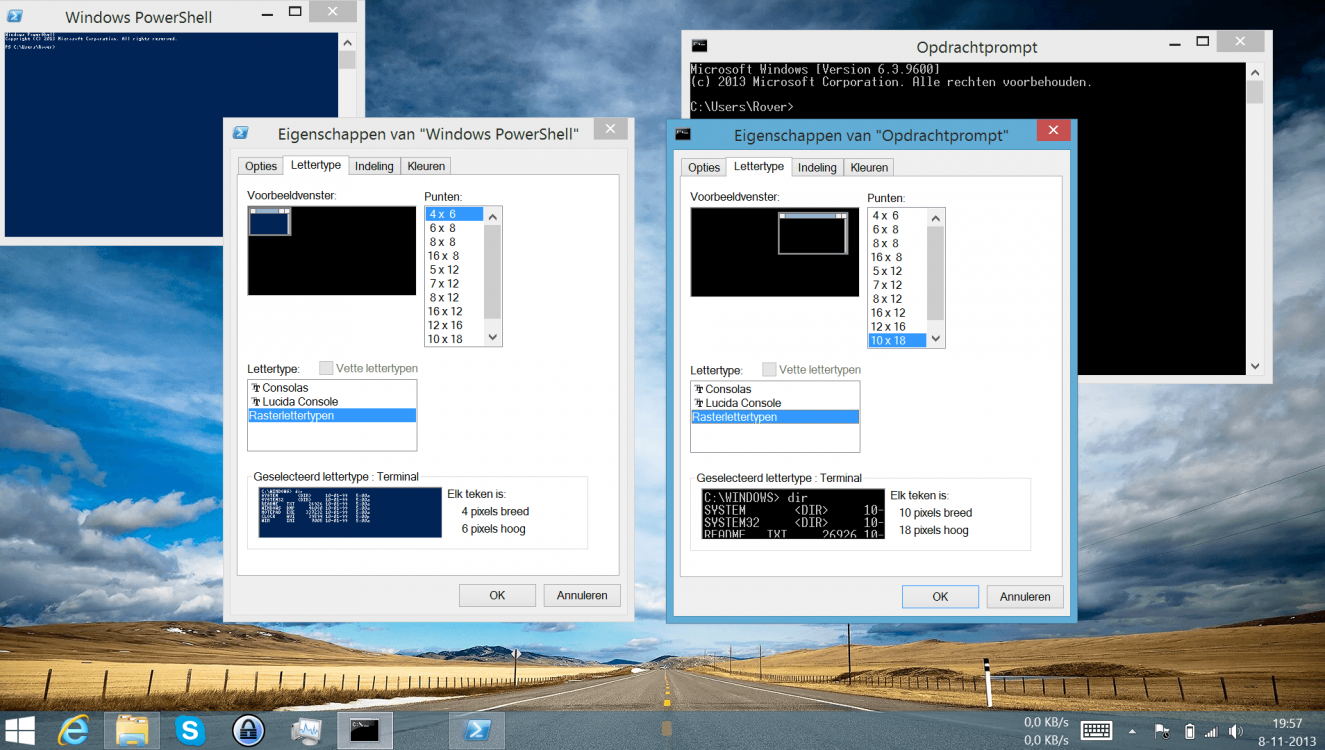Open File Explorer from the taskbar
The image size is (1325, 750).
[x=132, y=731]
